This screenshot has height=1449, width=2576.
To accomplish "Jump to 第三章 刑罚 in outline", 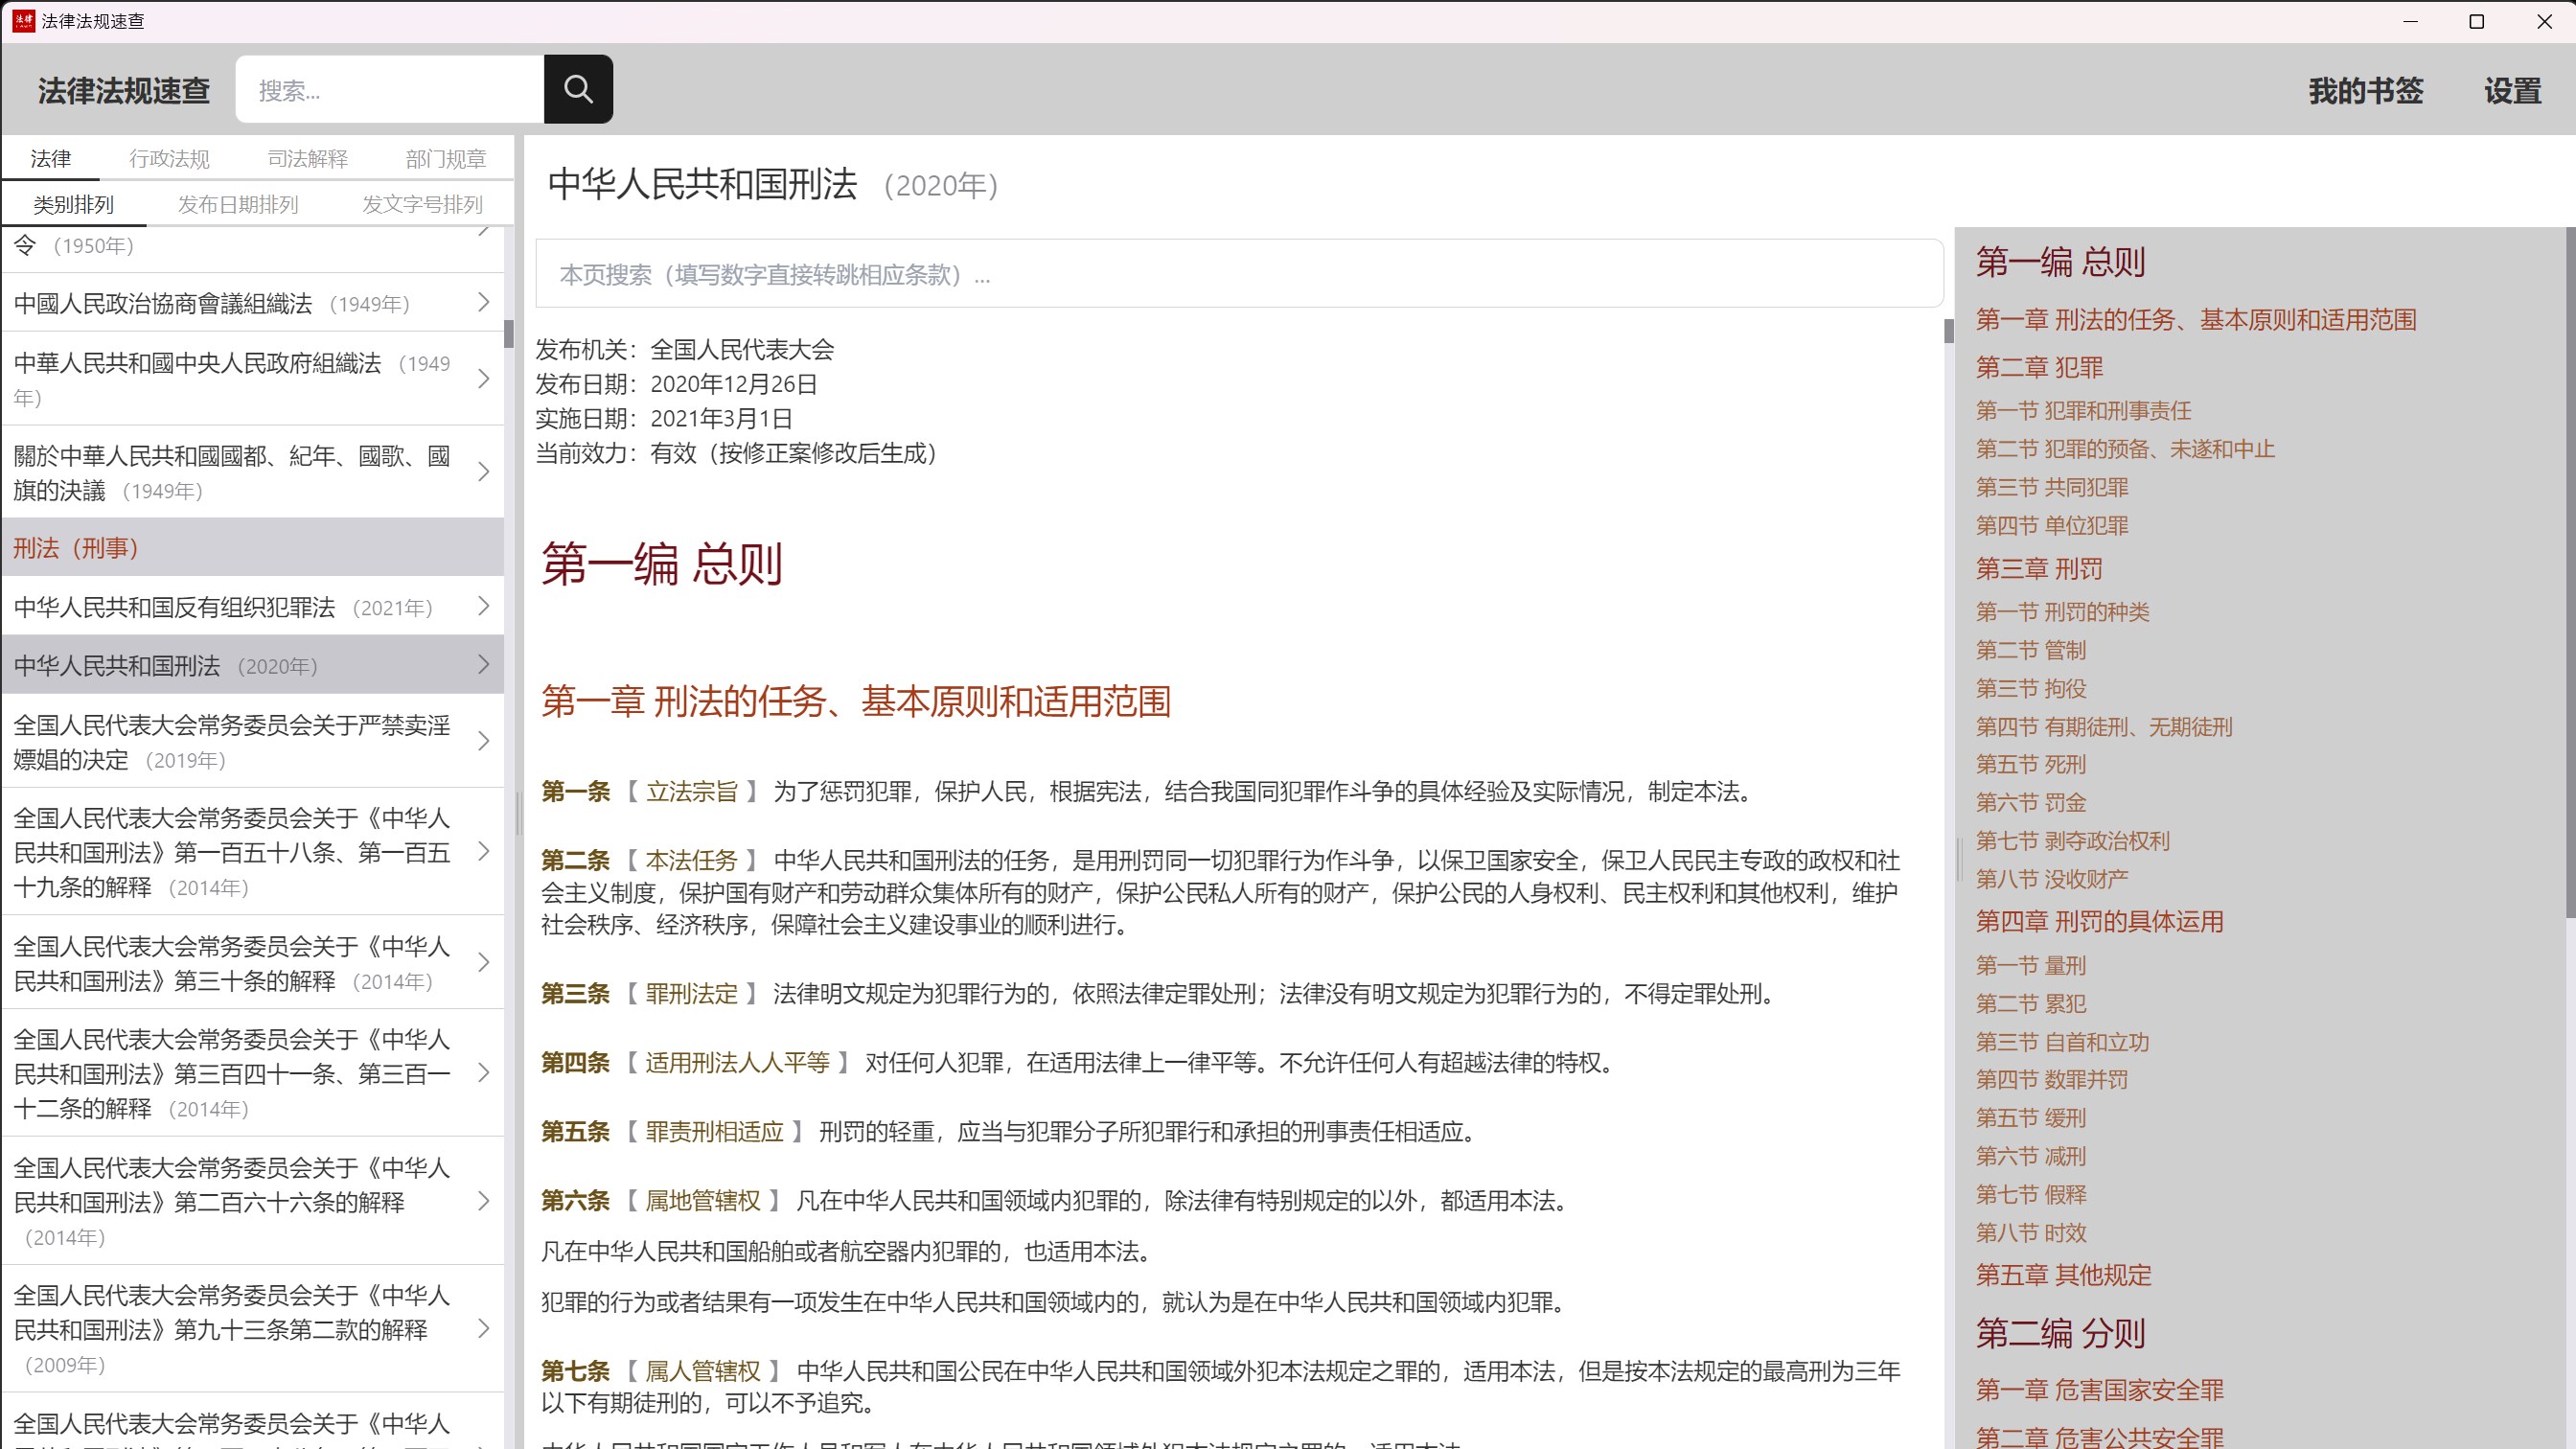I will pyautogui.click(x=2038, y=569).
